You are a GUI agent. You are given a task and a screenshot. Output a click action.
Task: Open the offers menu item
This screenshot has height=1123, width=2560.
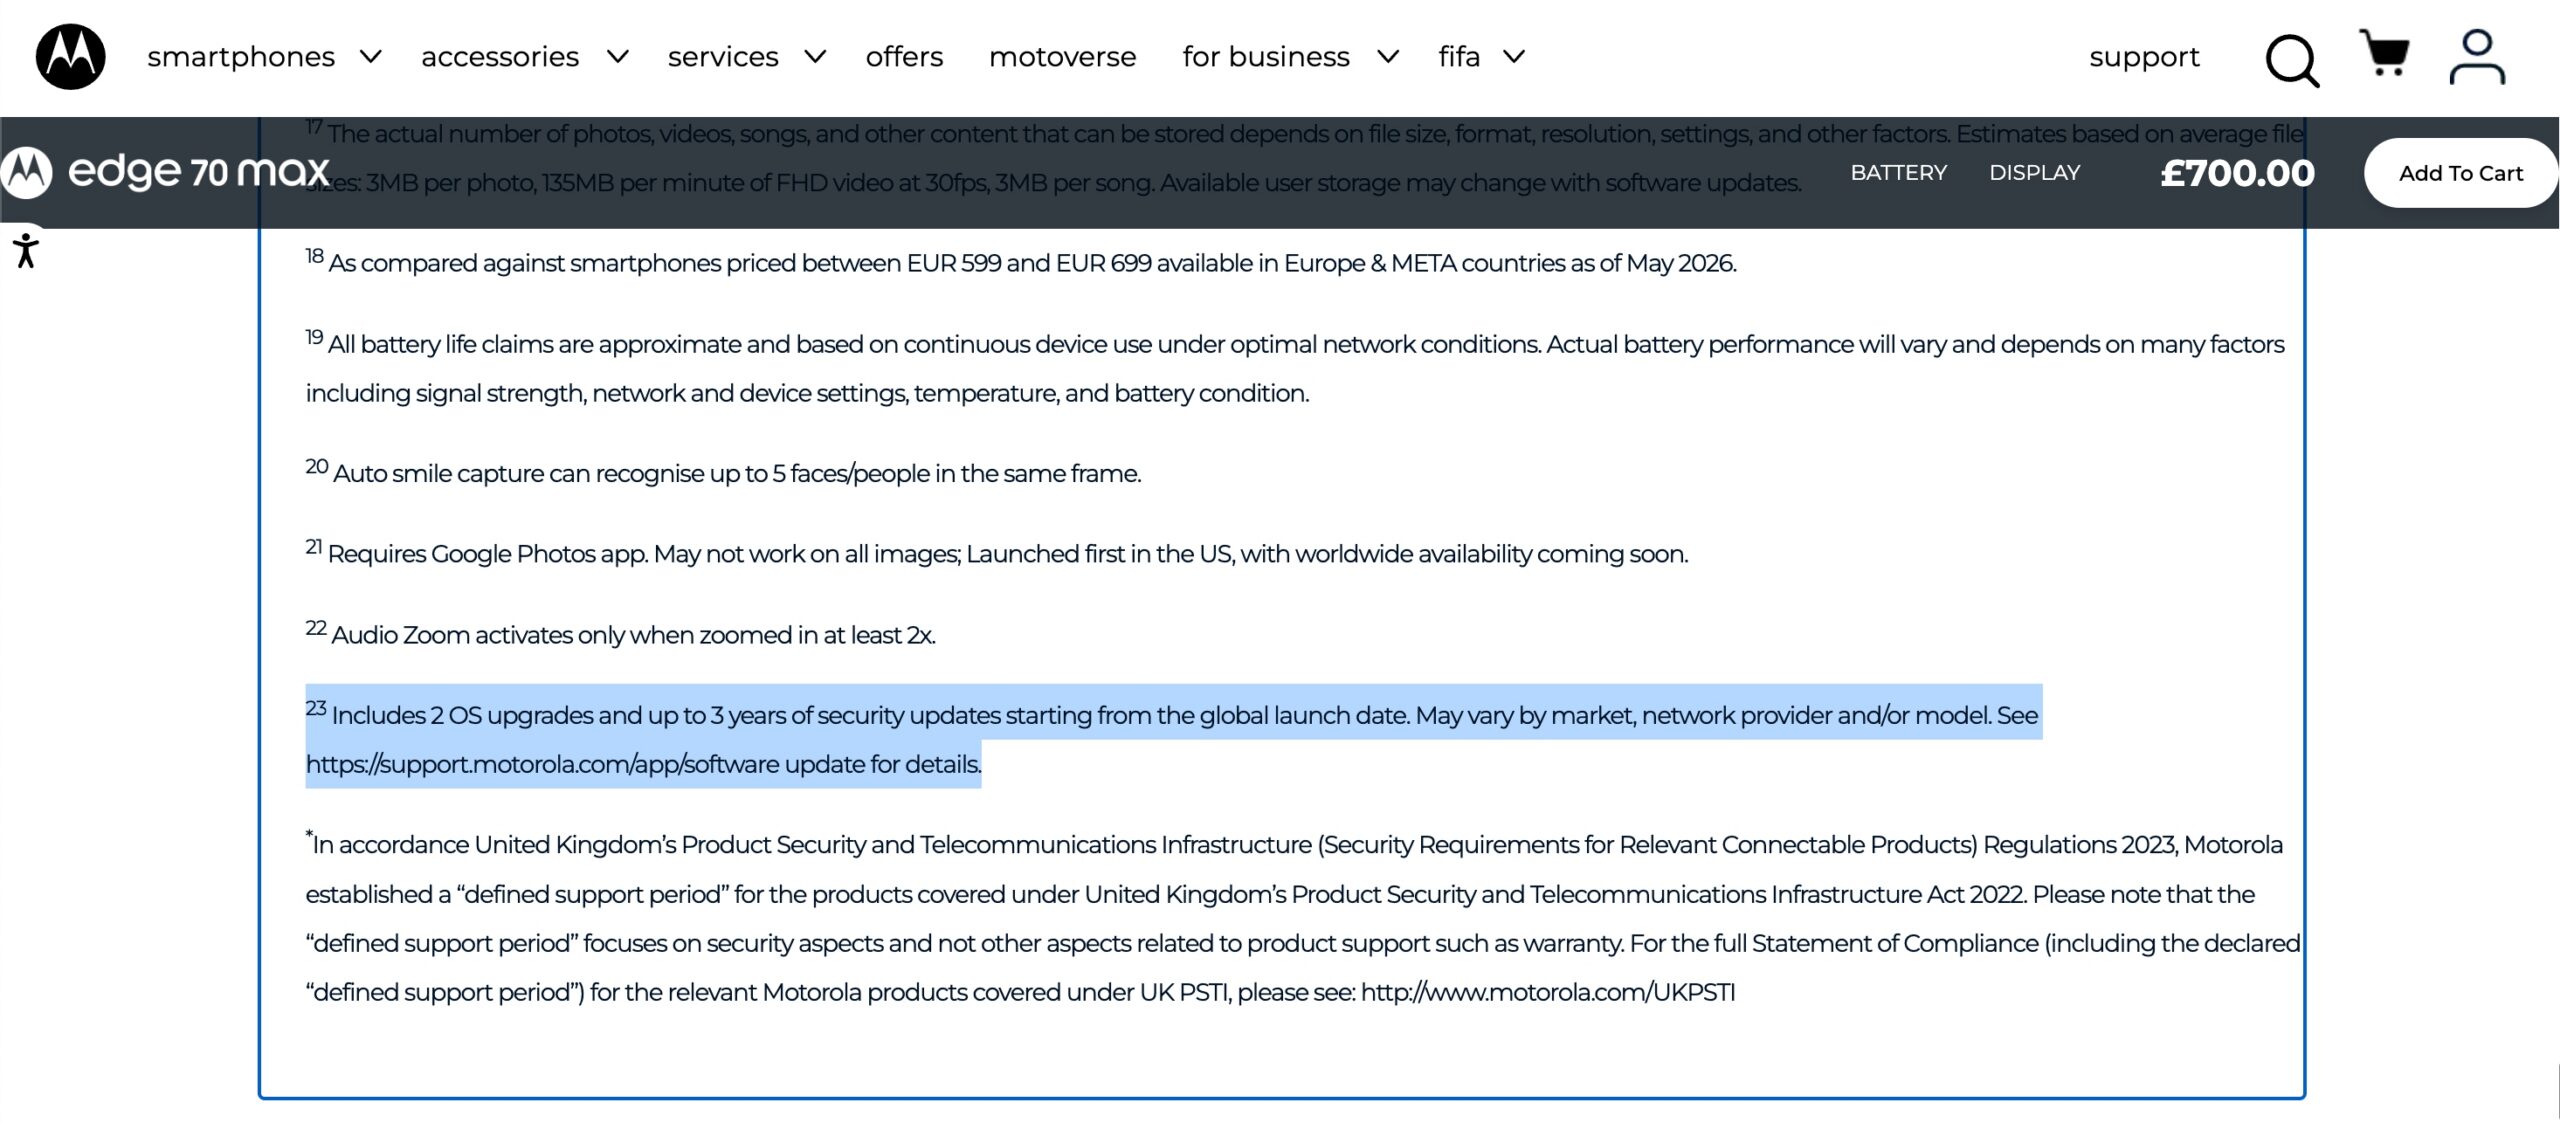(x=904, y=57)
